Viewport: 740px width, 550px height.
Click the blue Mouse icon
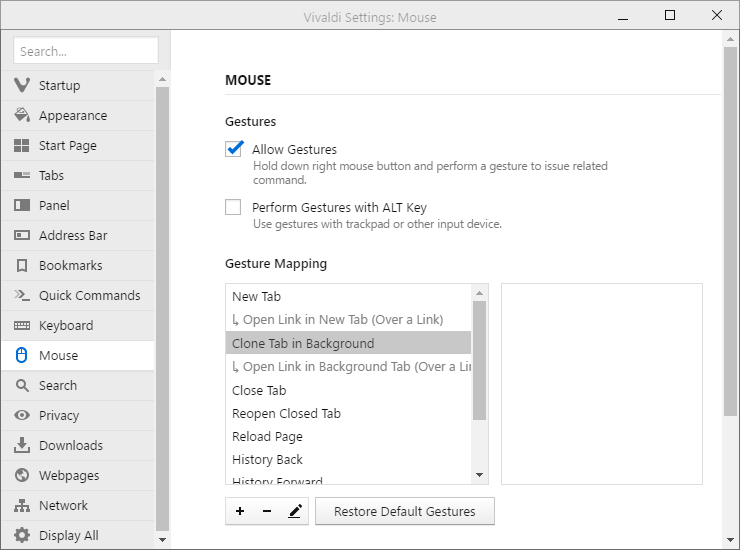tap(22, 355)
